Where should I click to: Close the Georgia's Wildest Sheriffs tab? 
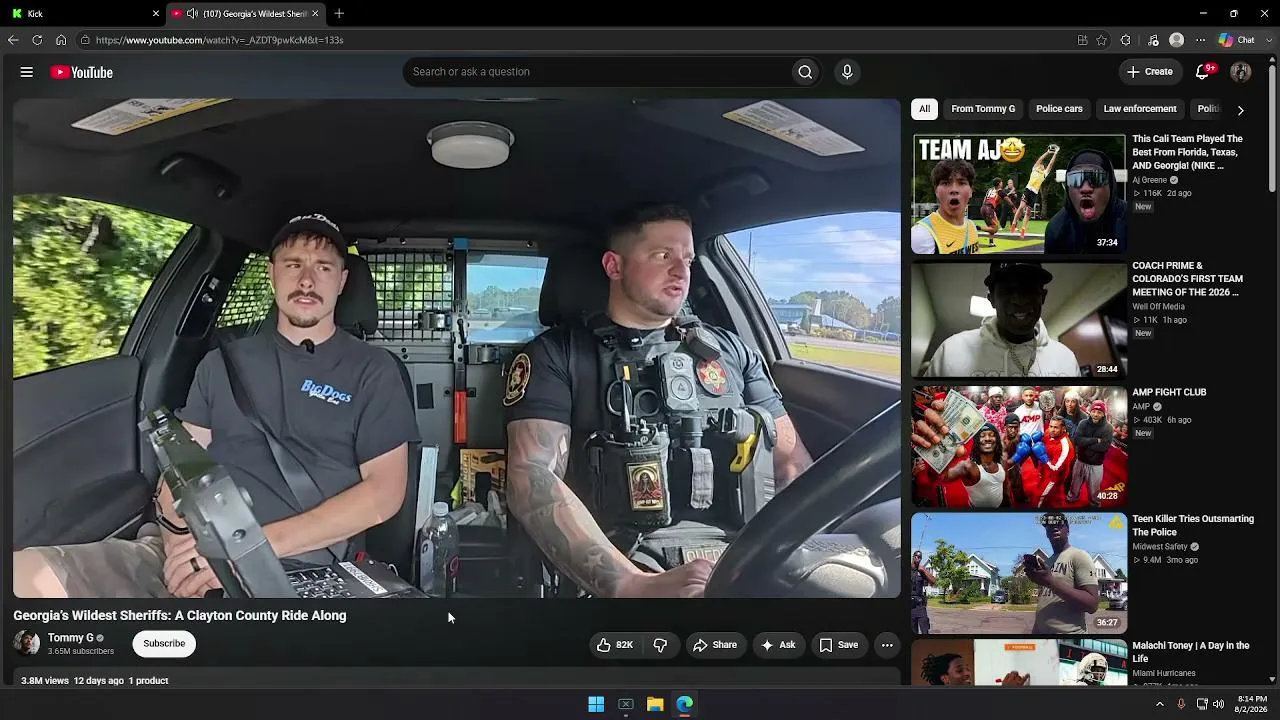coord(315,13)
